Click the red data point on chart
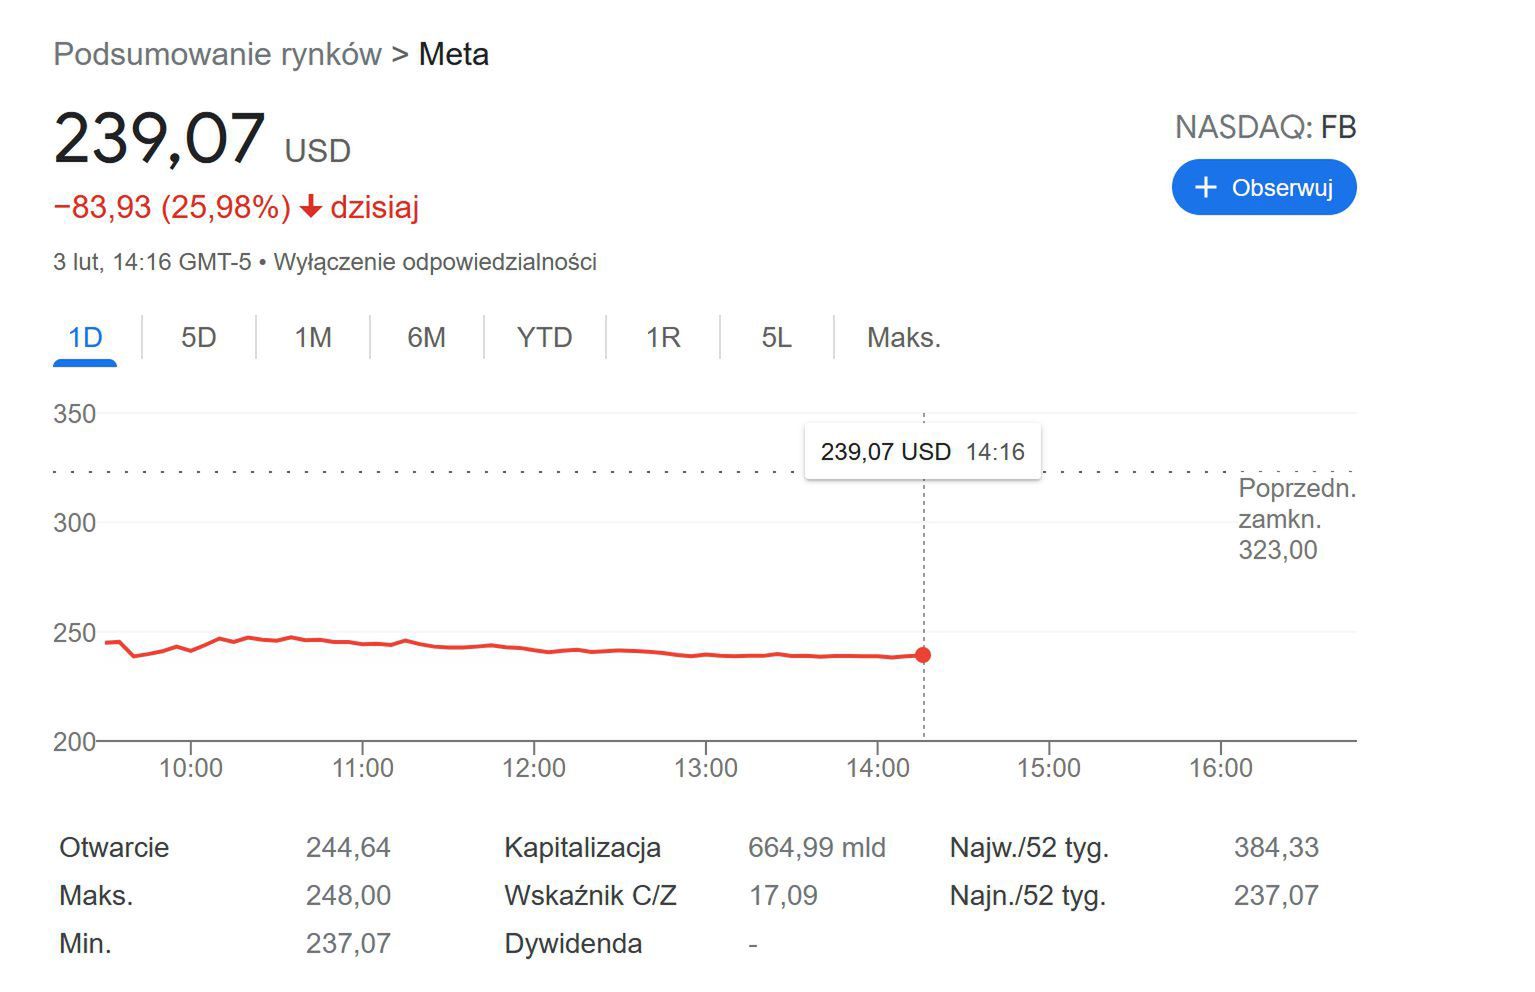The height and width of the screenshot is (992, 1535). [923, 655]
